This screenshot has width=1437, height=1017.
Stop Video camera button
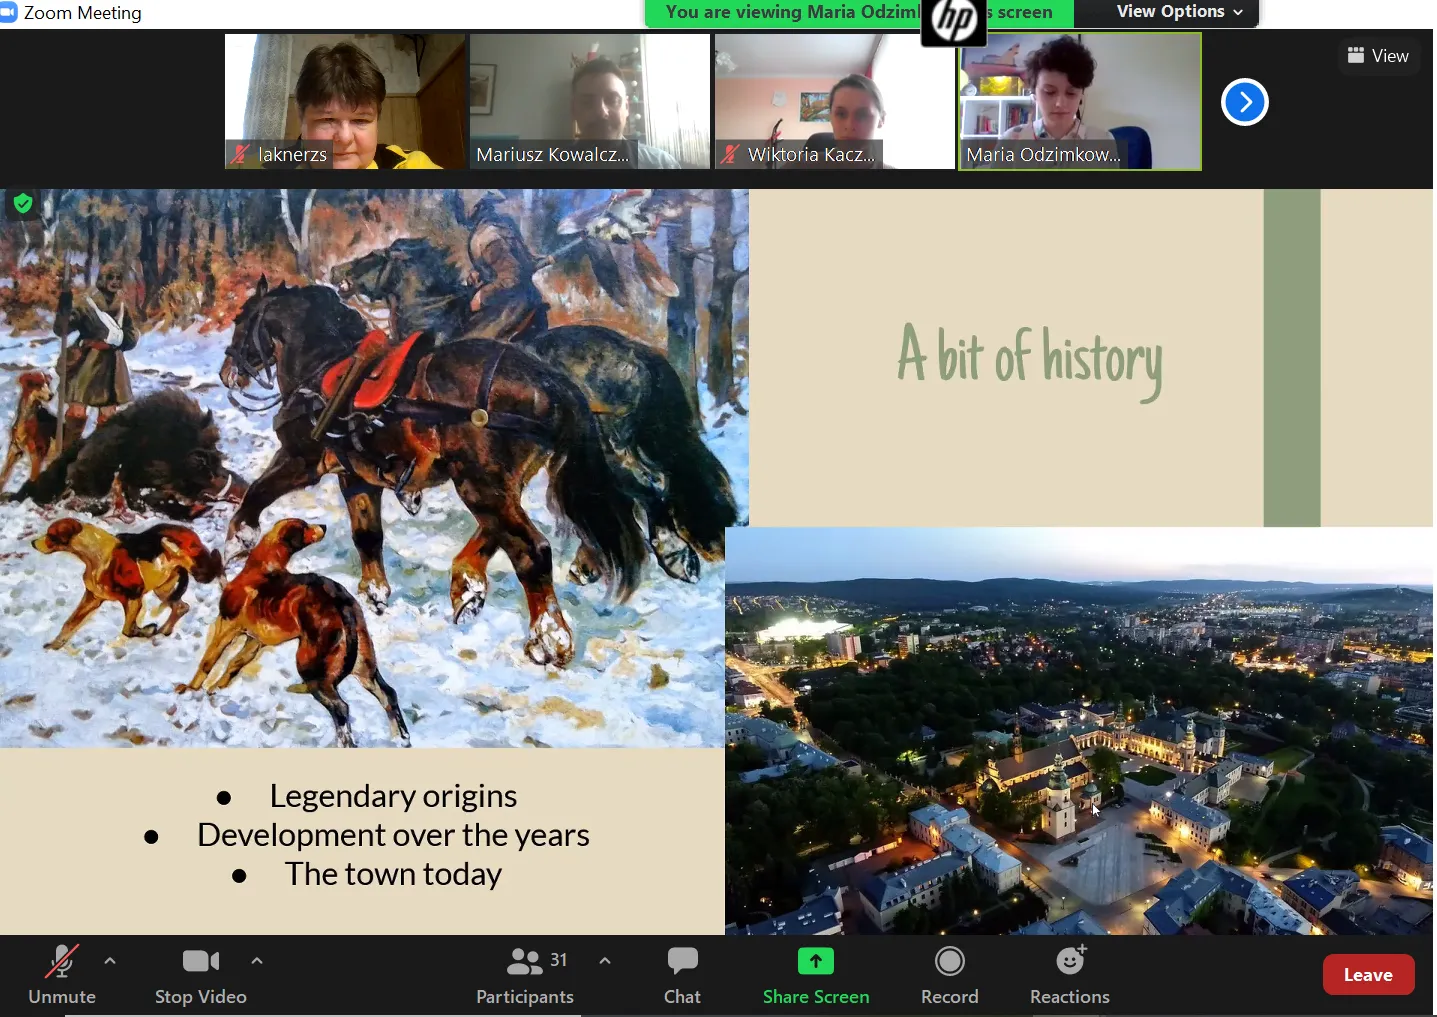click(201, 975)
